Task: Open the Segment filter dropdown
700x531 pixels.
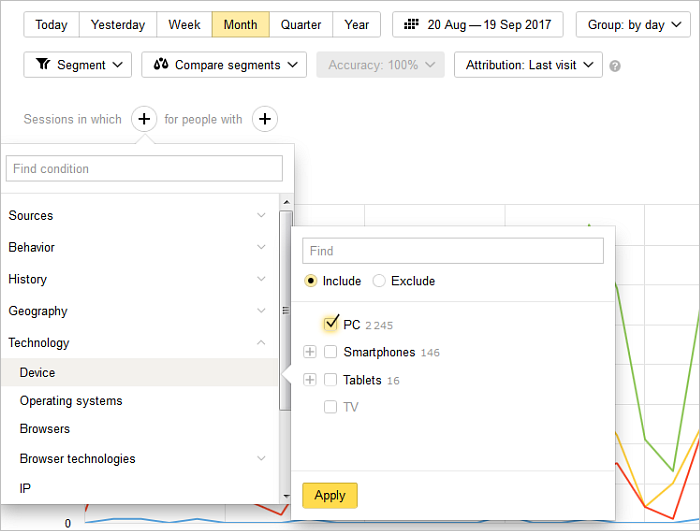Action: (x=77, y=65)
